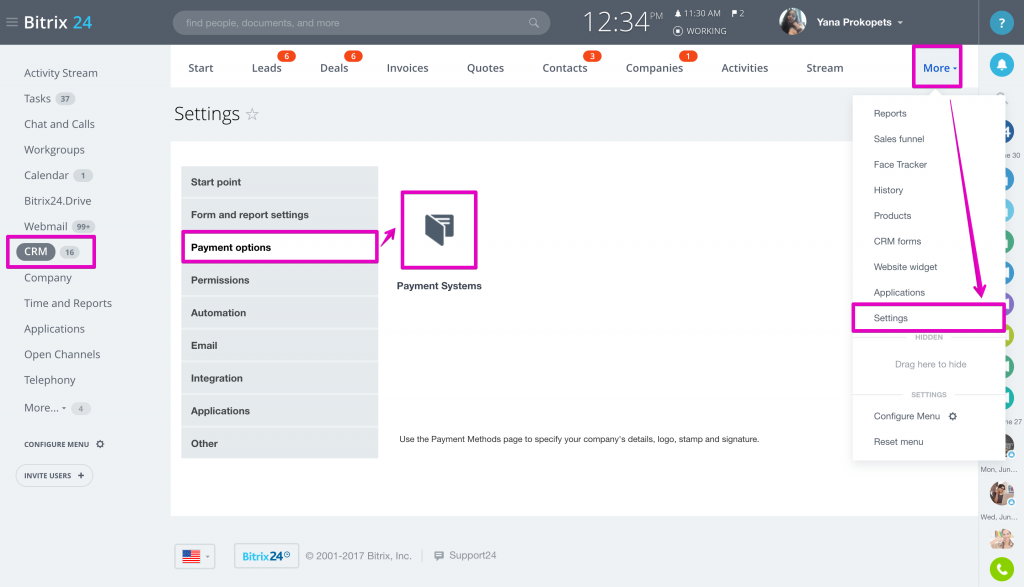This screenshot has width=1024, height=587.
Task: Open Calendar in the sidebar
Action: 46,175
